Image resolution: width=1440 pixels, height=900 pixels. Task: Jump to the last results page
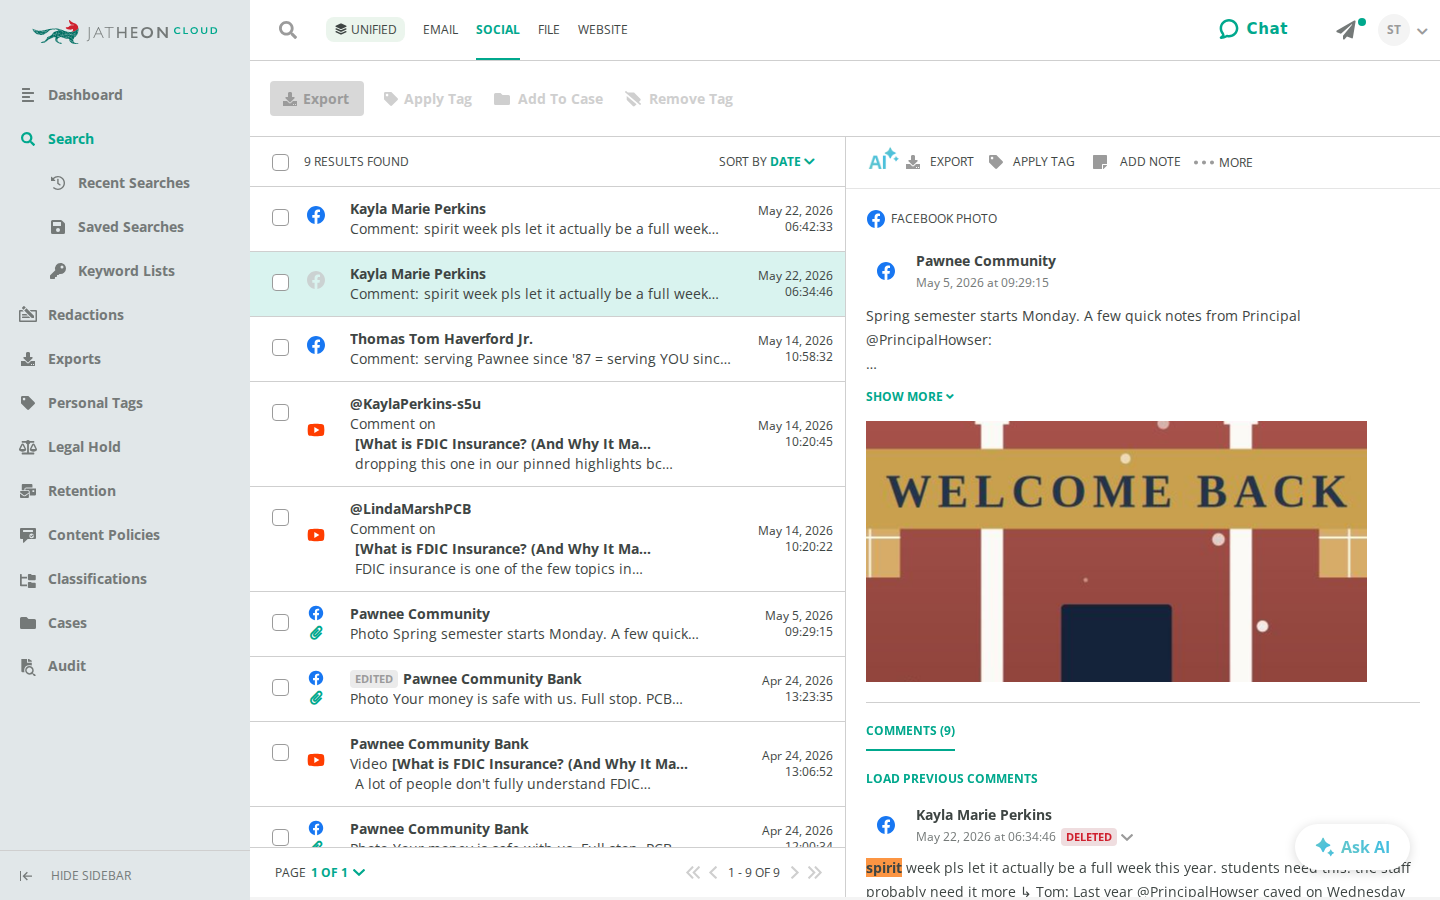tap(815, 873)
